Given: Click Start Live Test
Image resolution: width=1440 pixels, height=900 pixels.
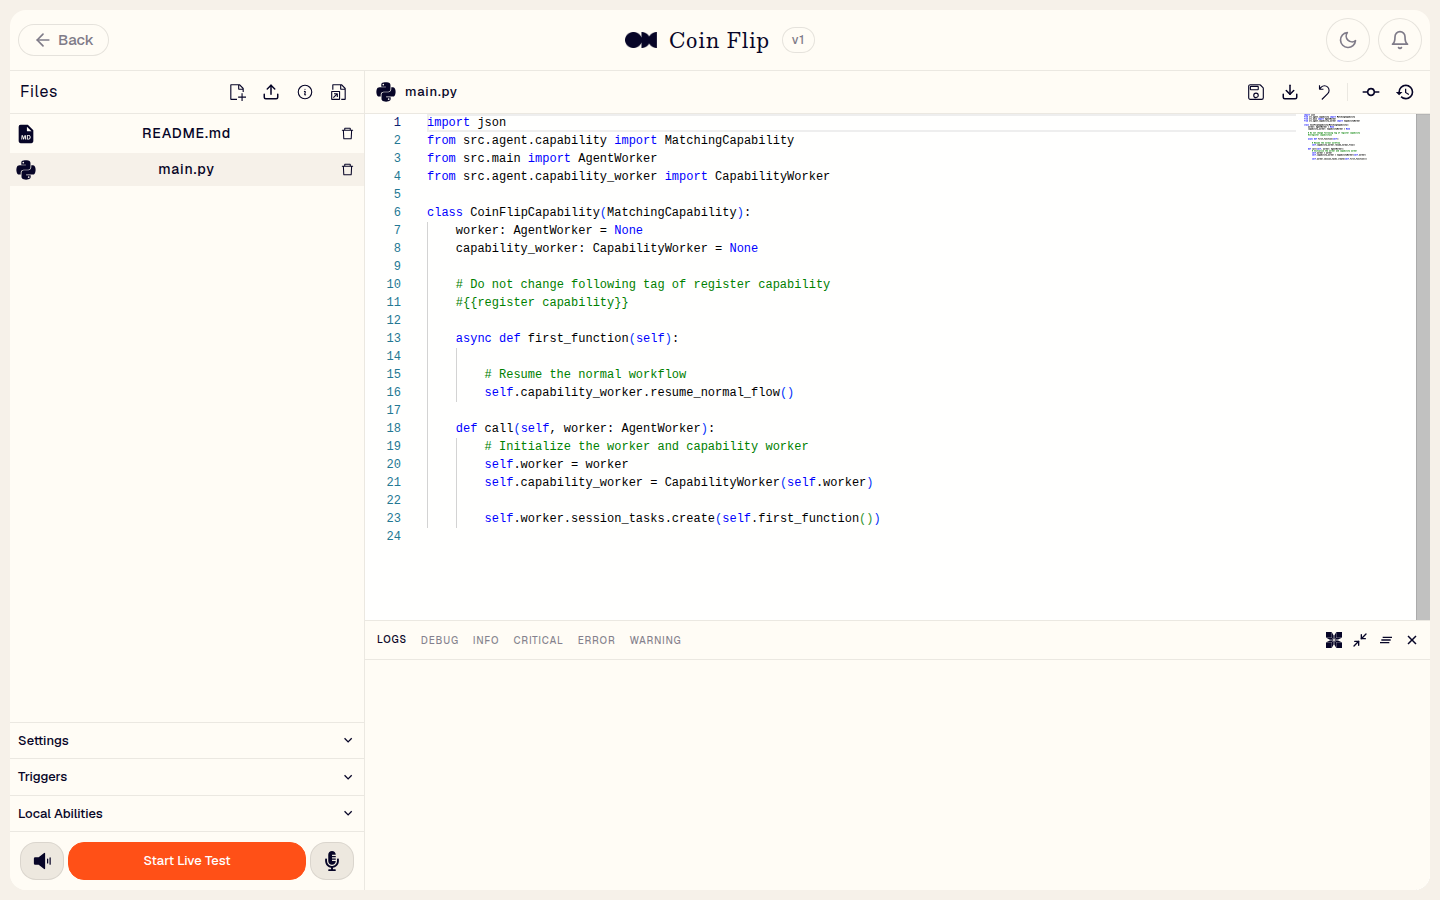Looking at the screenshot, I should click(x=187, y=861).
